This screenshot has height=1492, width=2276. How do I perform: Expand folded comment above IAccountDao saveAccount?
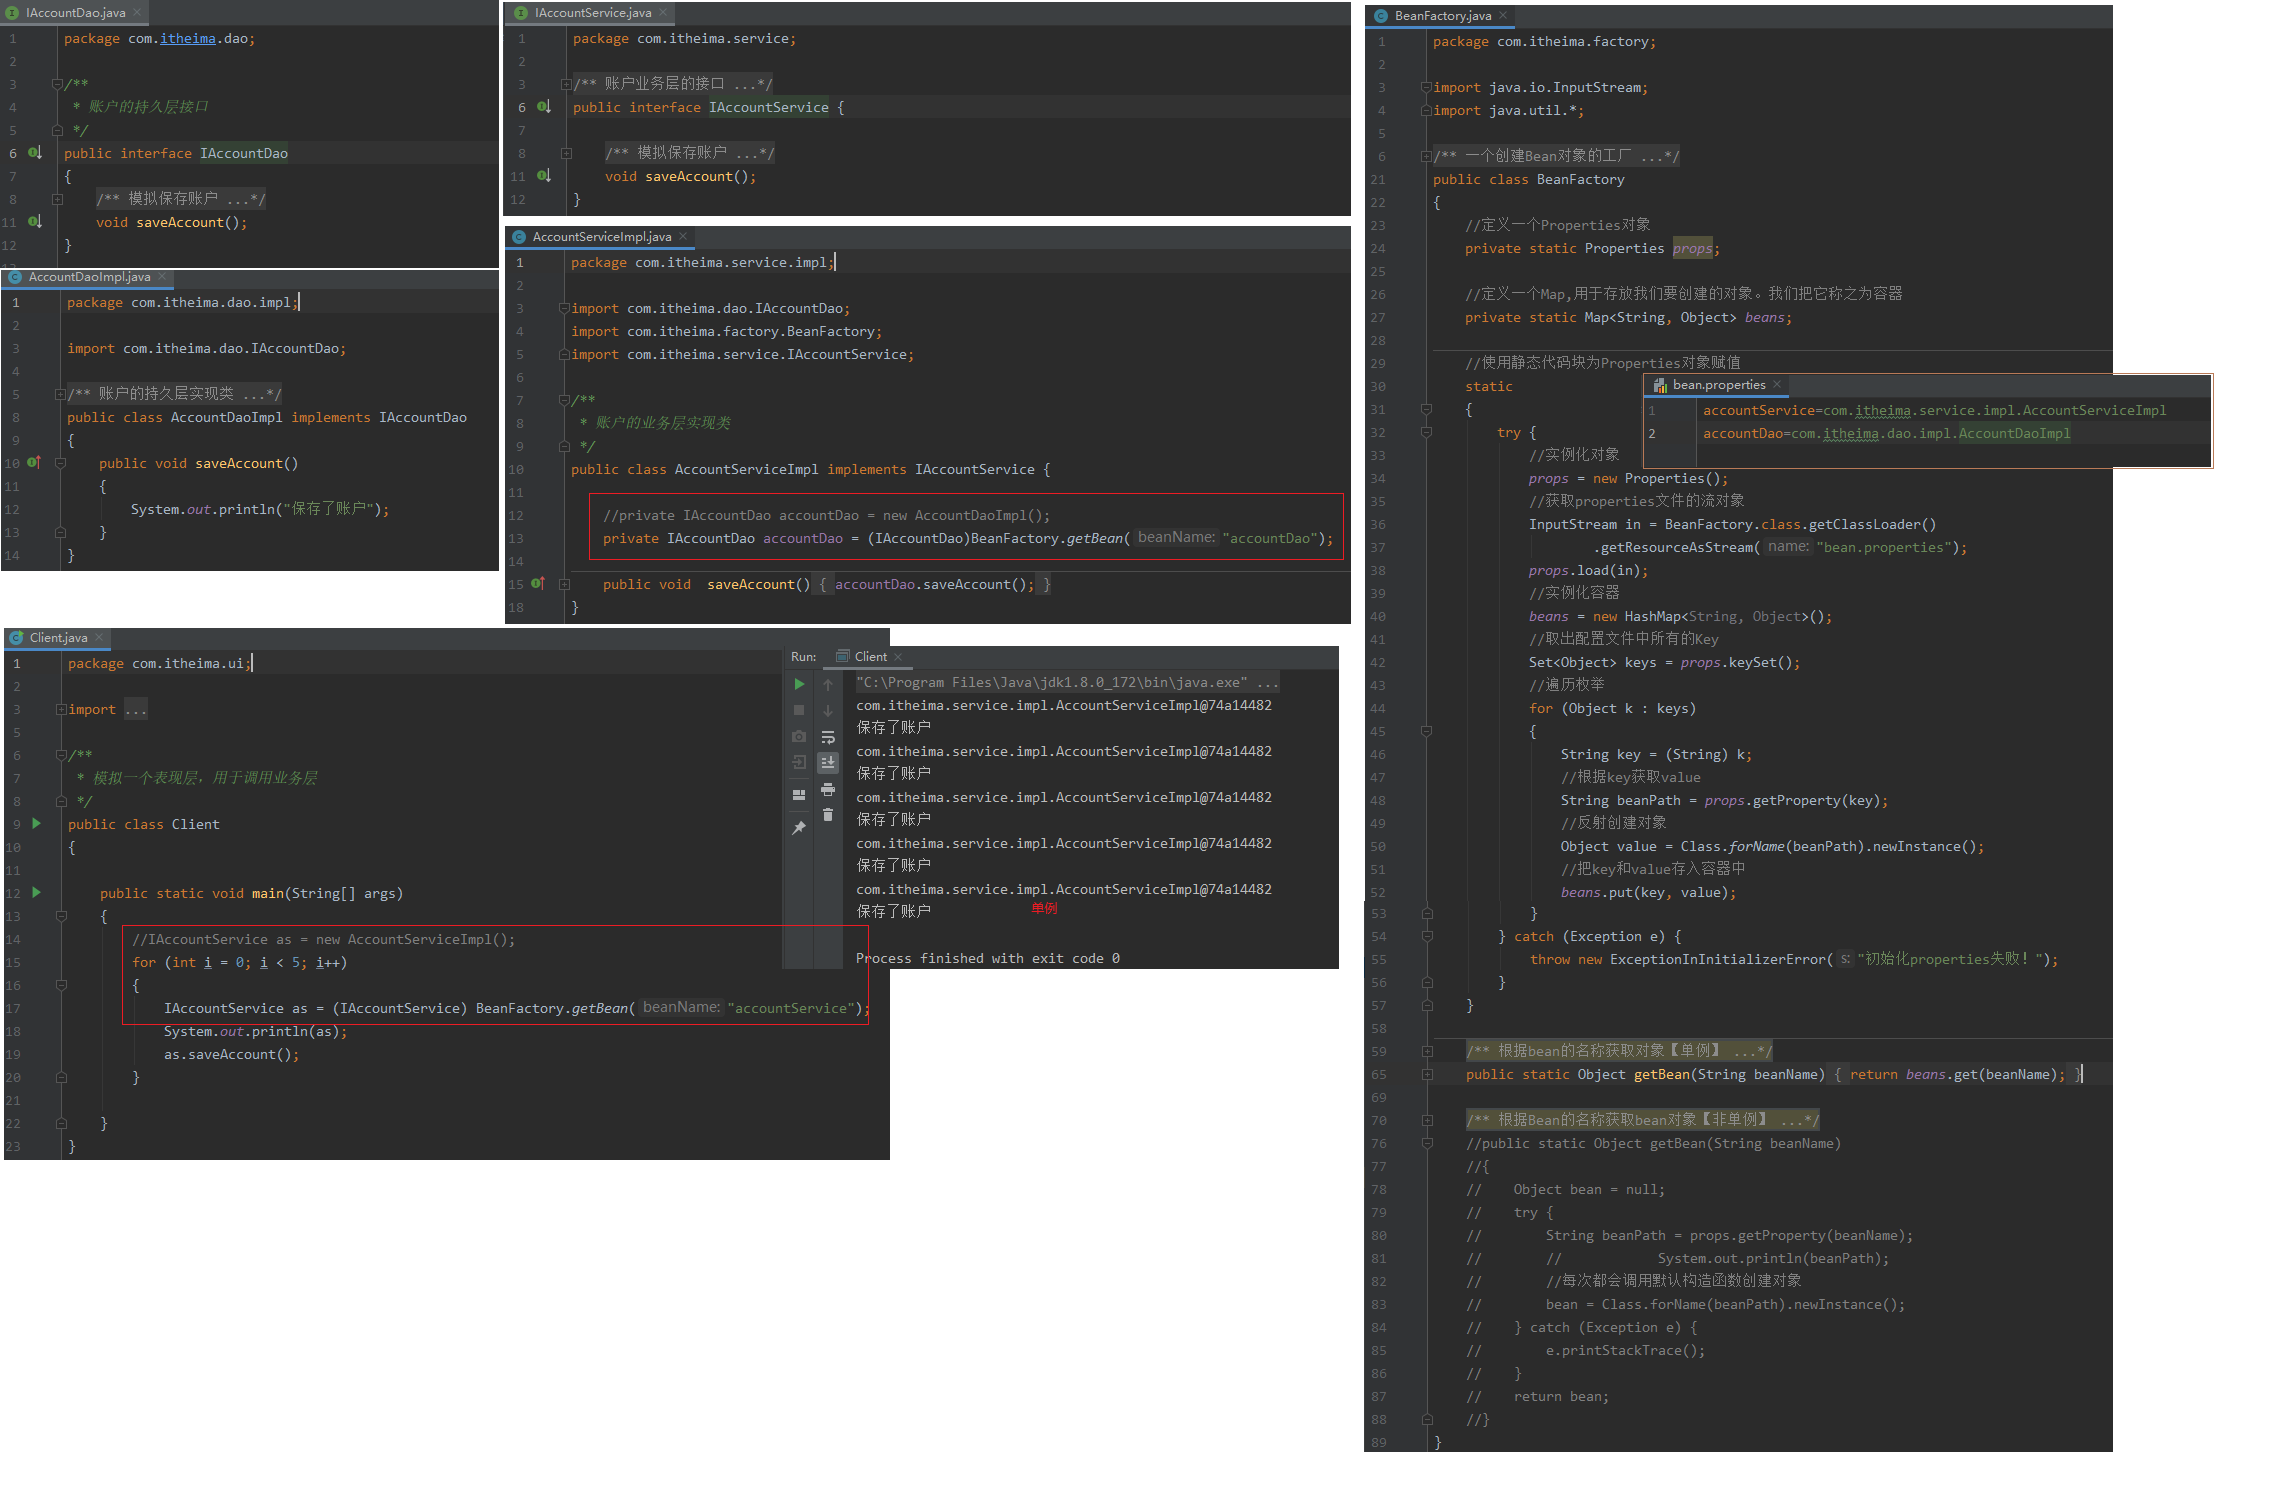pos(57,199)
